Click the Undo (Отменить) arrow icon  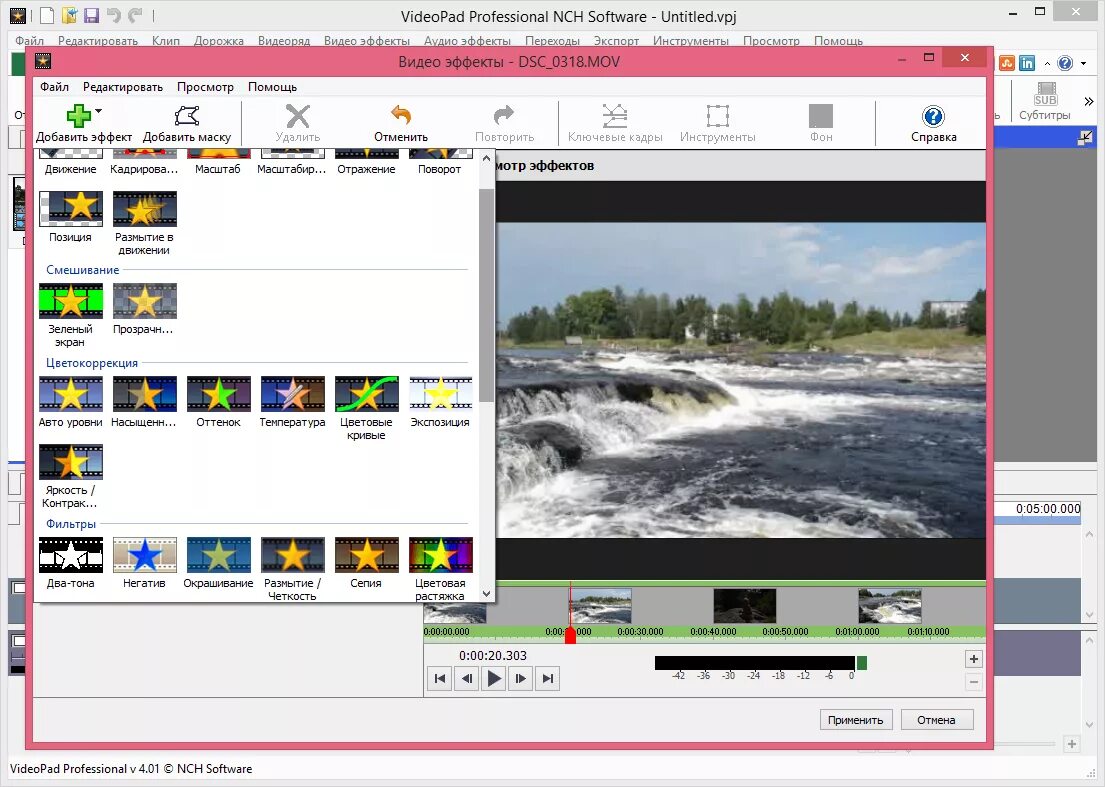401,114
